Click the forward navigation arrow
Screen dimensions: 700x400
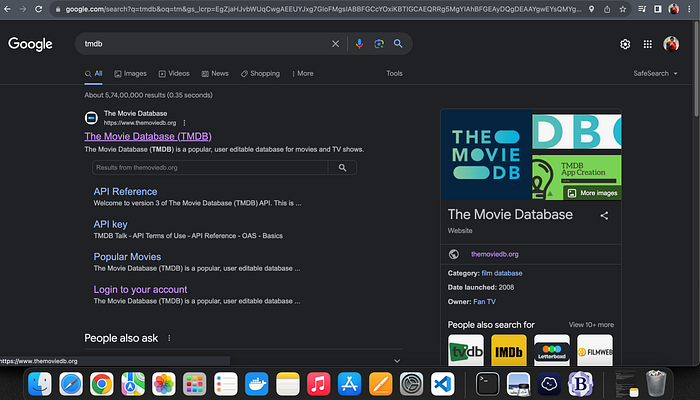click(x=23, y=9)
